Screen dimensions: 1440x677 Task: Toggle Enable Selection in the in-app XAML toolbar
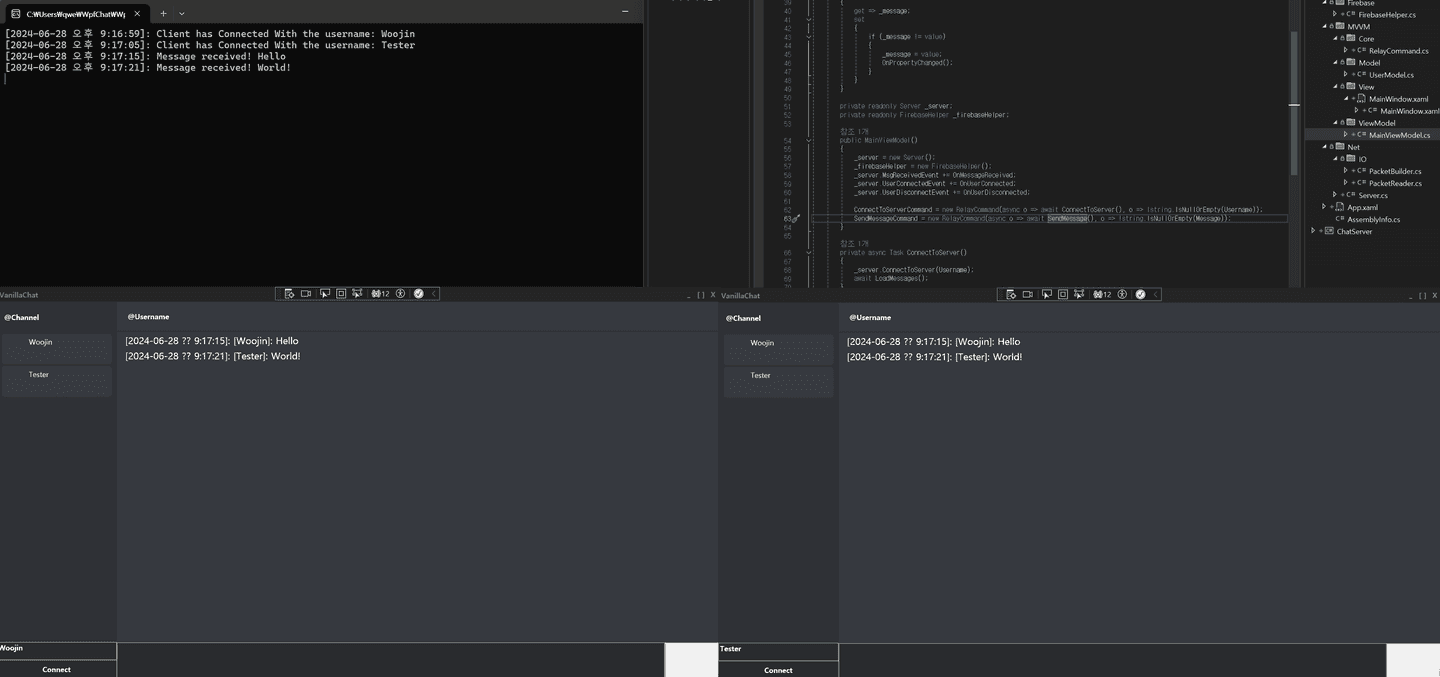point(324,293)
